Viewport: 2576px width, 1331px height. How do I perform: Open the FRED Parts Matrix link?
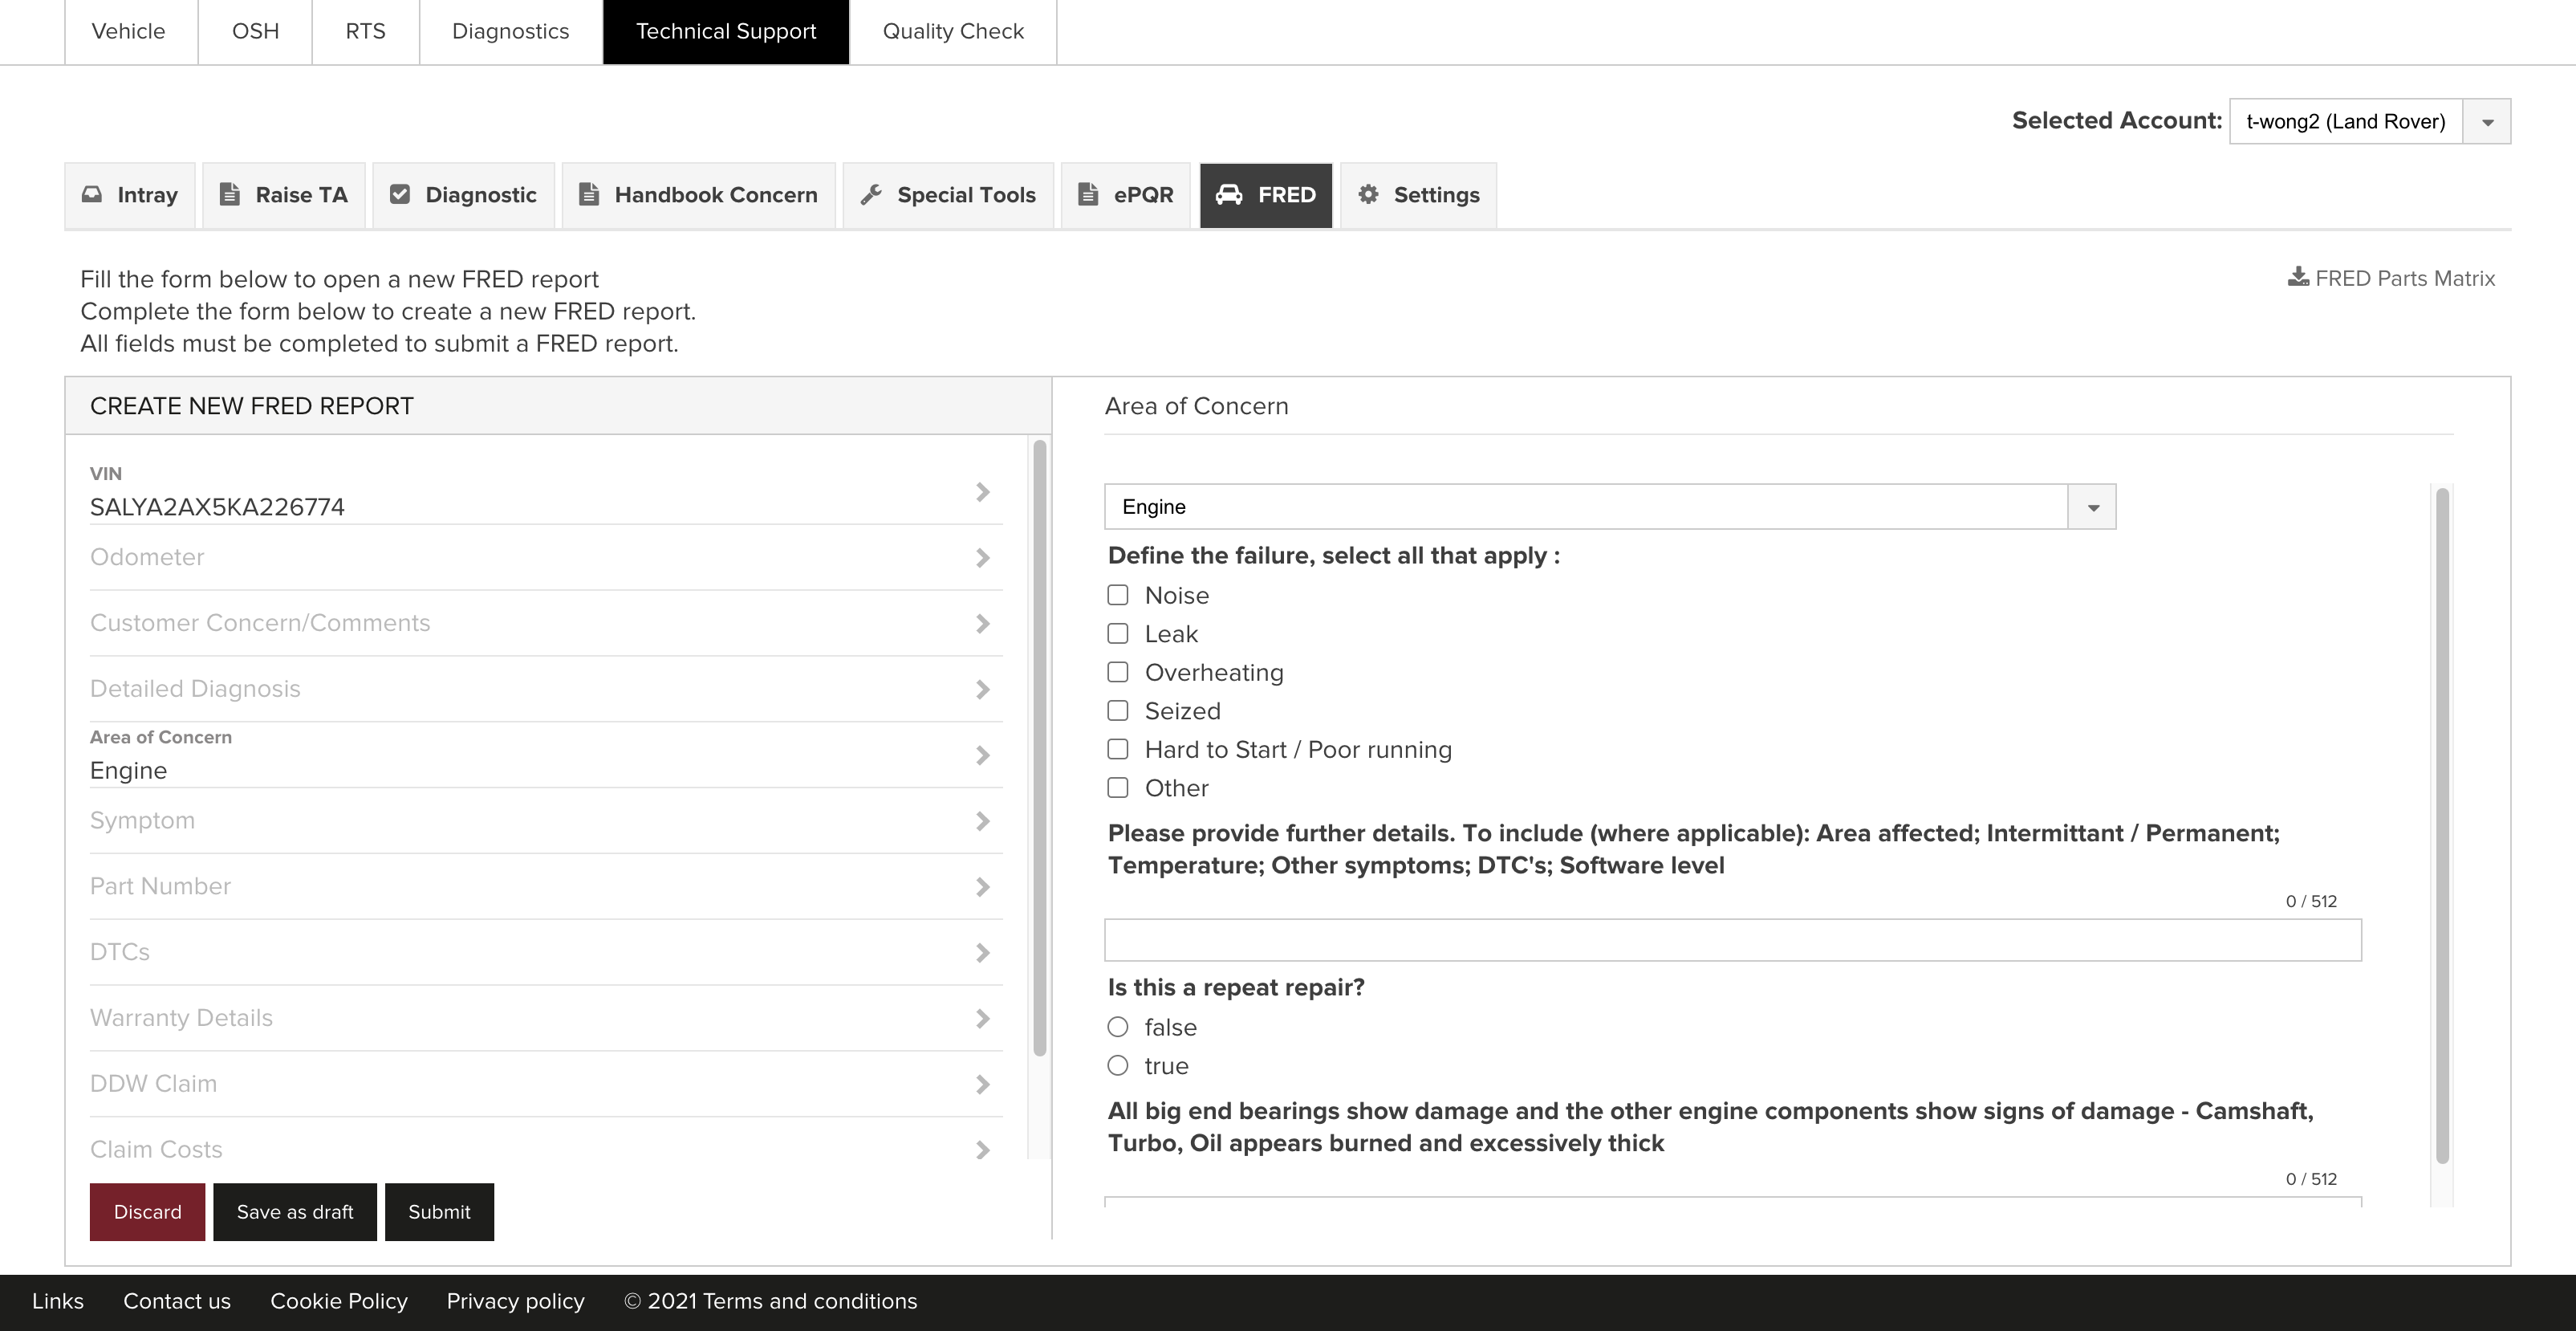[2392, 278]
